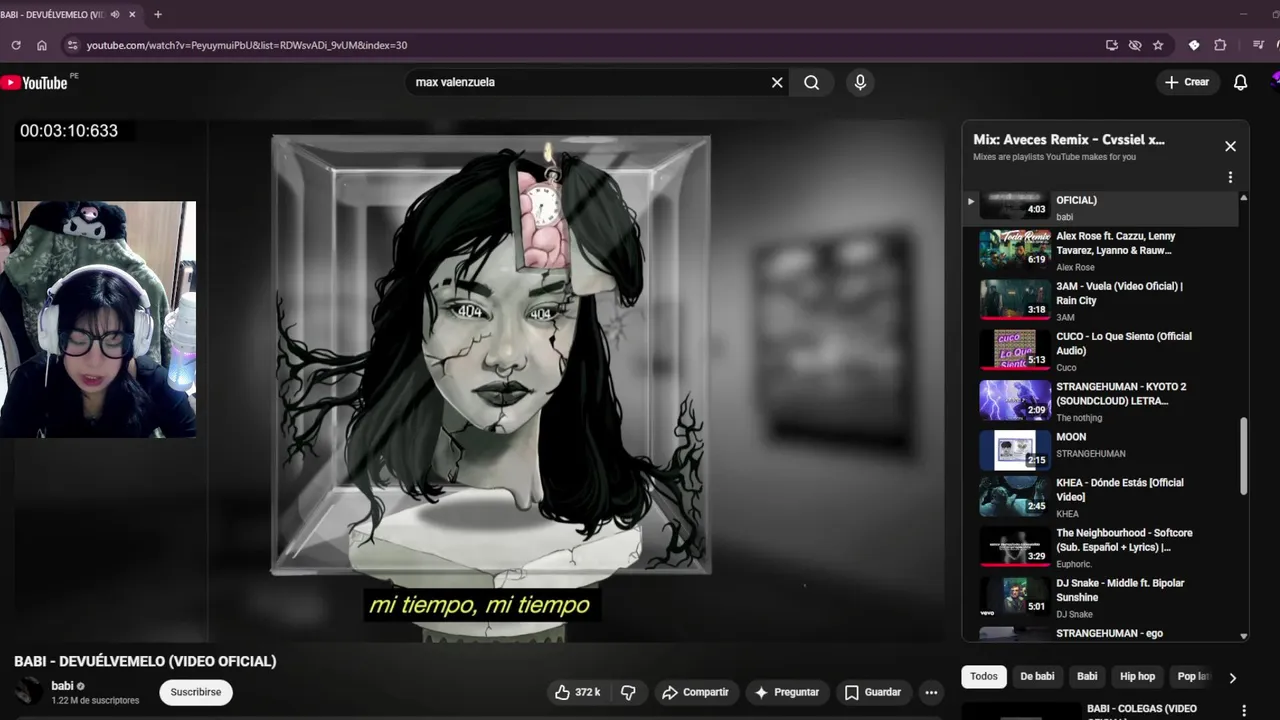This screenshot has height=720, width=1280.
Task: Mute the tab via its speaker icon
Action: click(x=115, y=14)
